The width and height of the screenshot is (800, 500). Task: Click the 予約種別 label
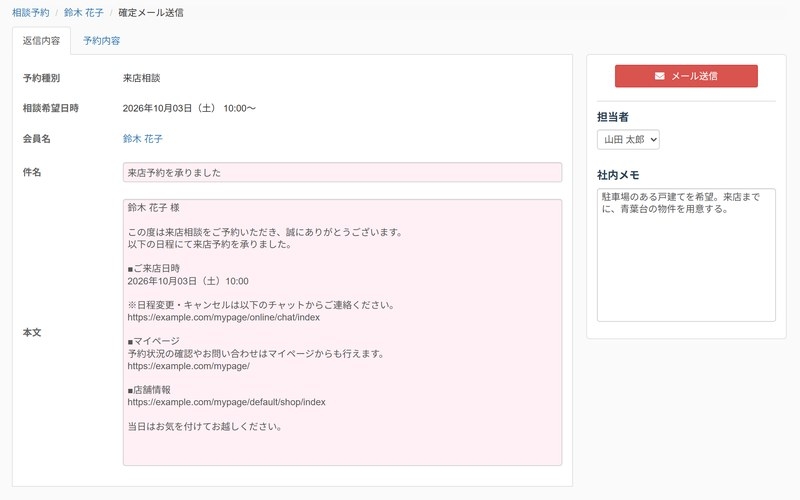(41, 78)
